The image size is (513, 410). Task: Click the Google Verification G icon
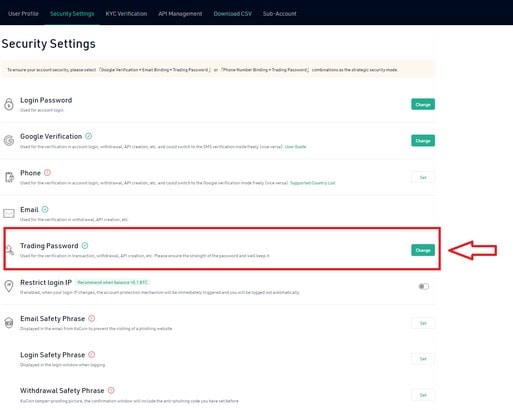(x=9, y=141)
